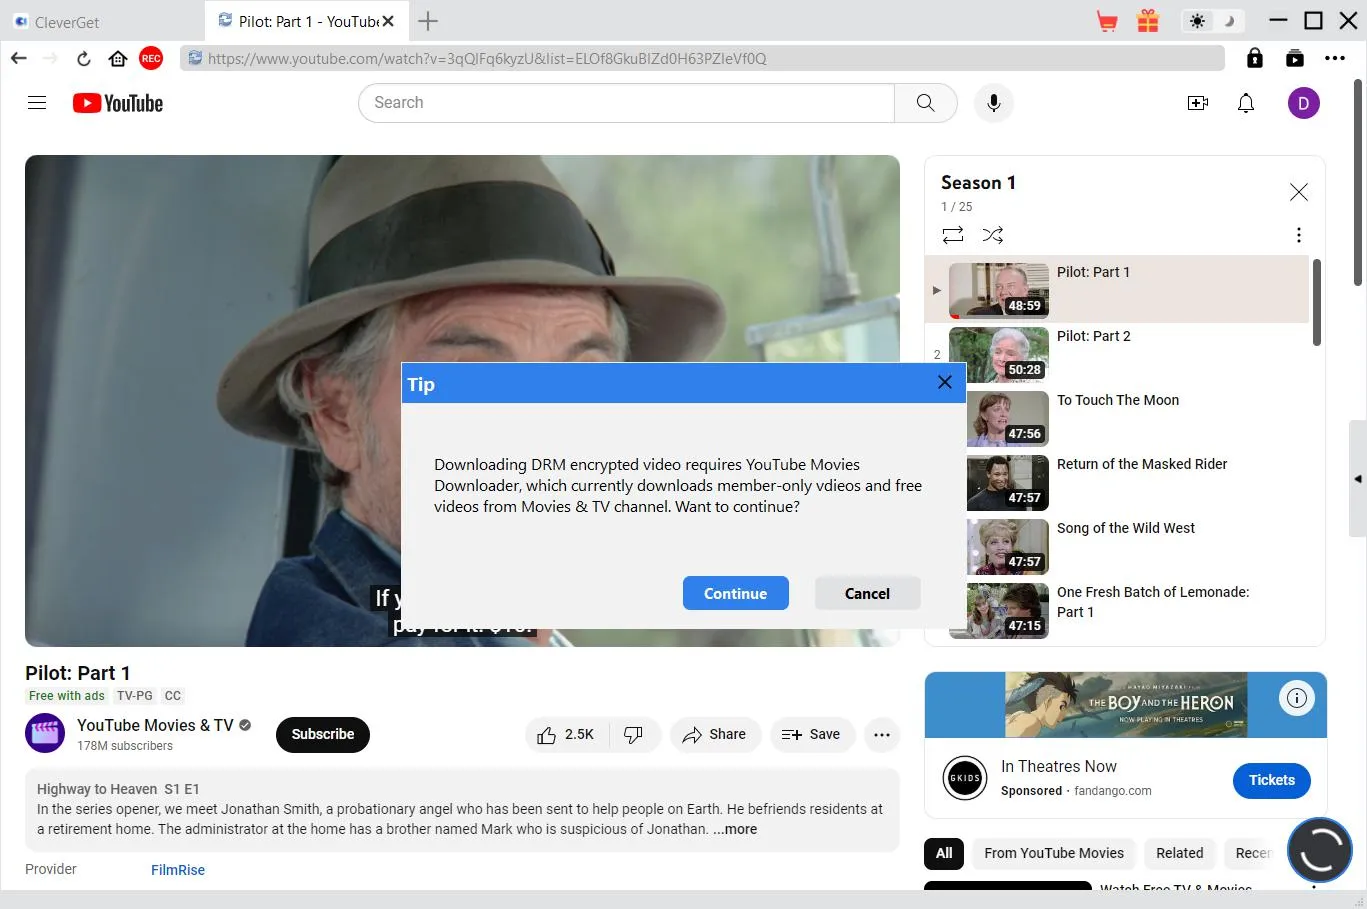
Task: Select Pilot: Part 2 thumbnail in playlist
Action: click(998, 354)
